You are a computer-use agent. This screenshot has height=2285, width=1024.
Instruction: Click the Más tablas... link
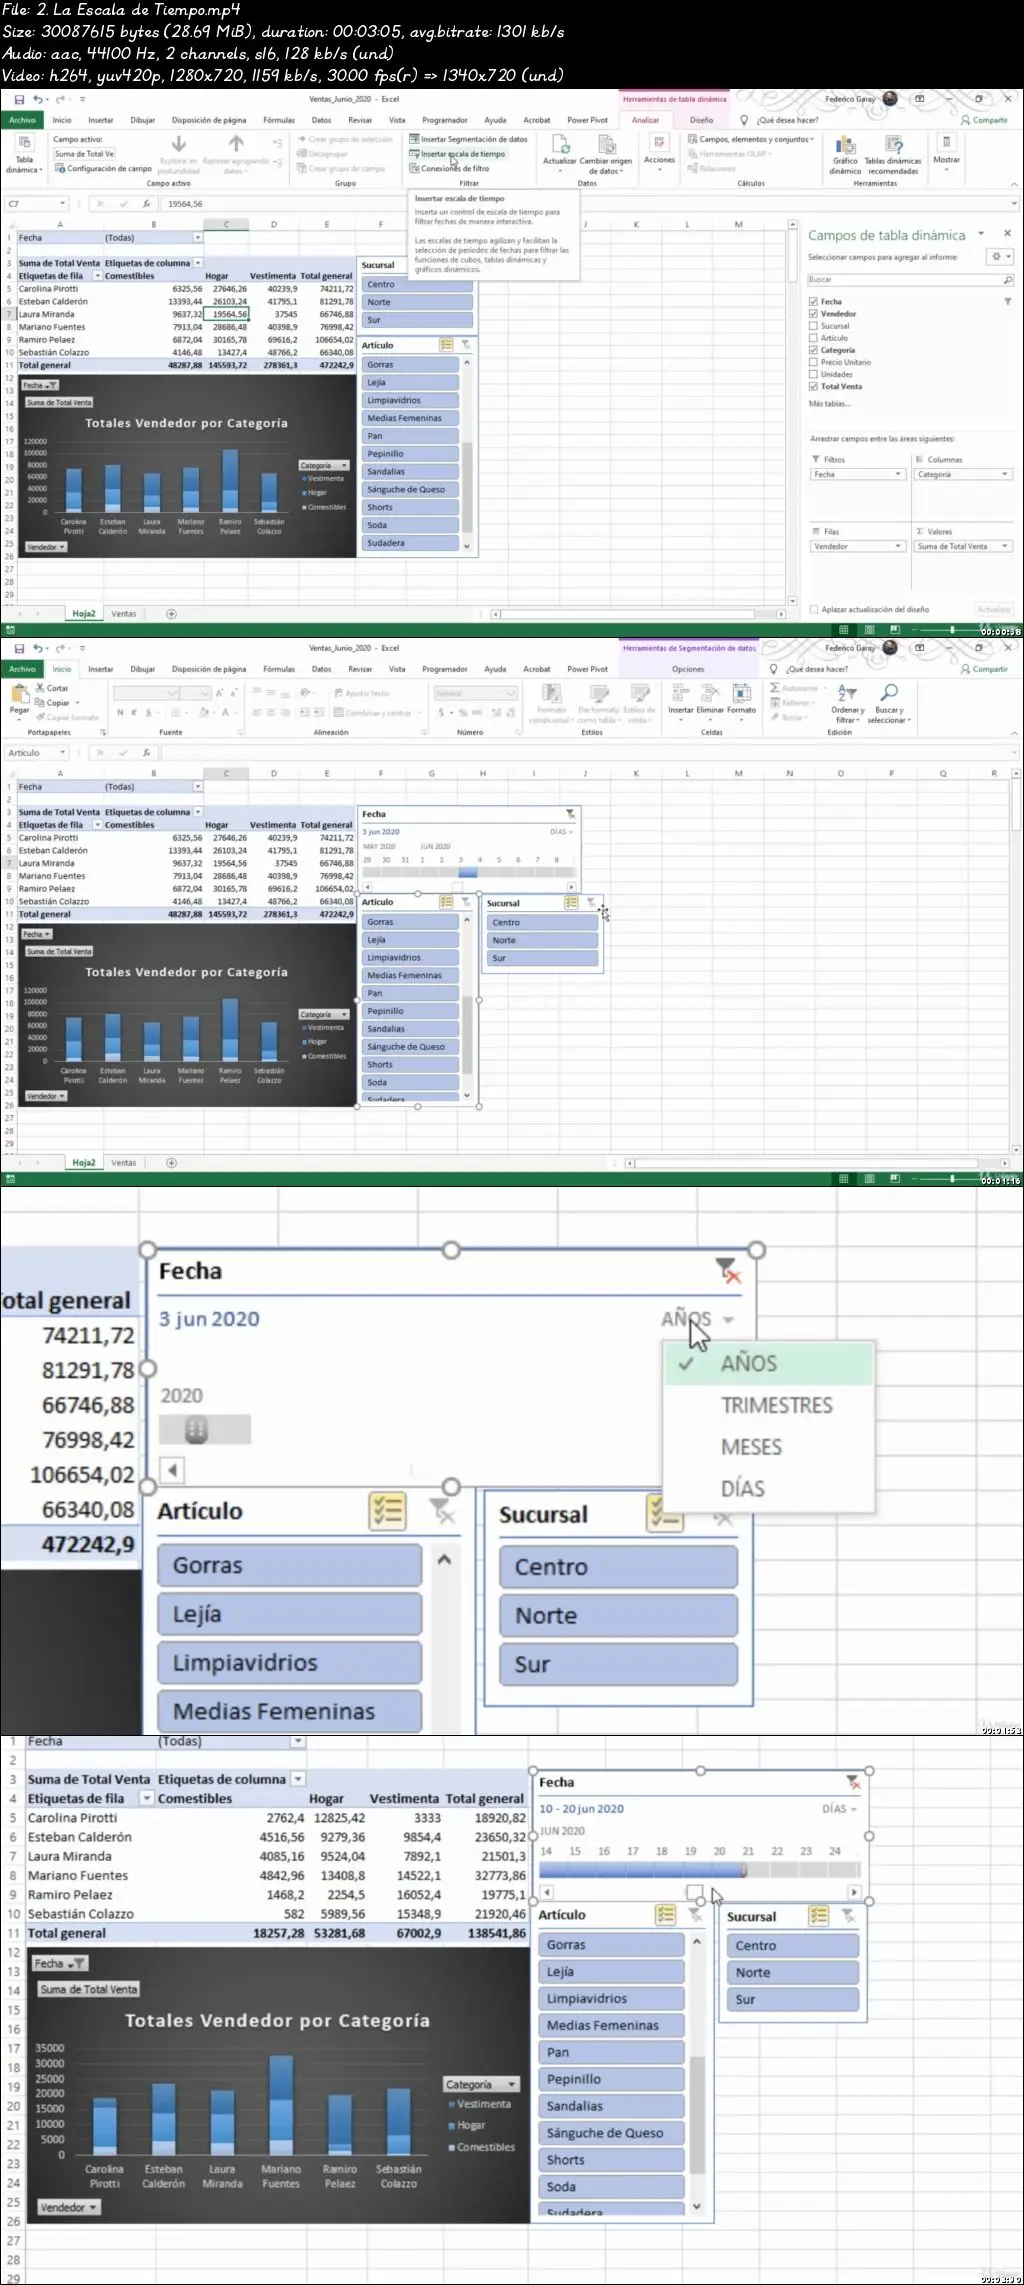pos(829,404)
